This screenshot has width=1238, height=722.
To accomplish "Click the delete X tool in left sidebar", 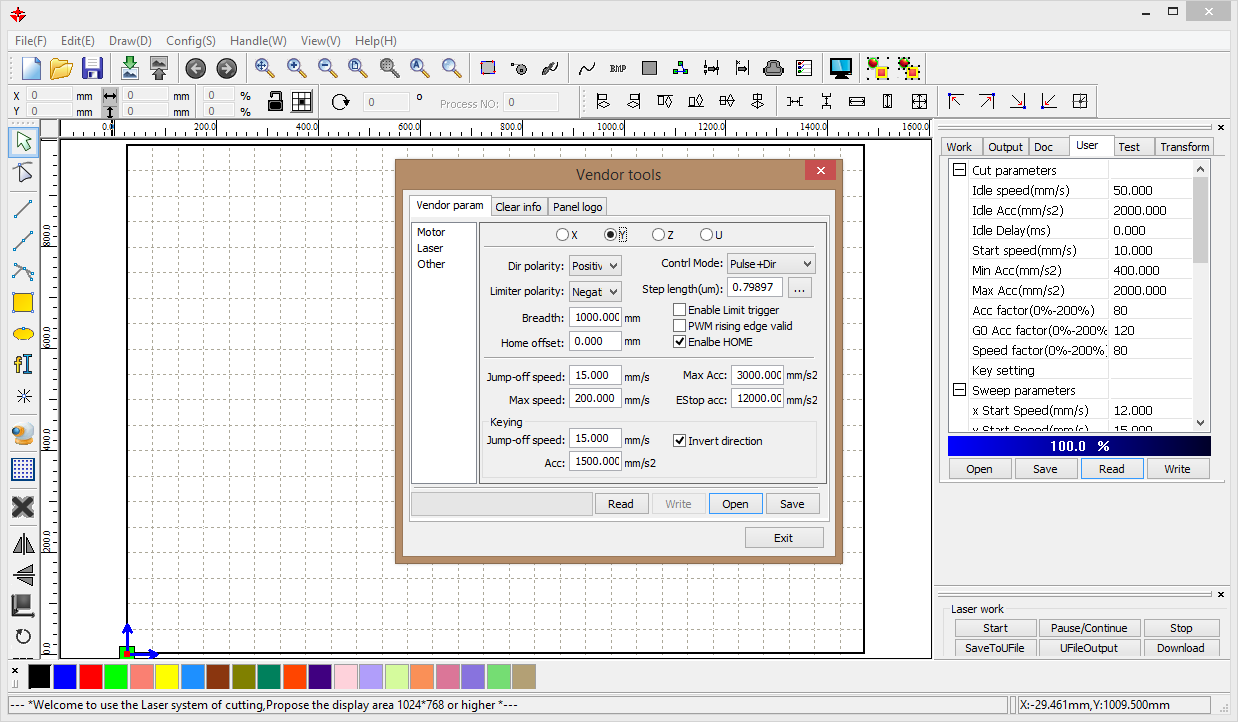I will click(x=22, y=507).
